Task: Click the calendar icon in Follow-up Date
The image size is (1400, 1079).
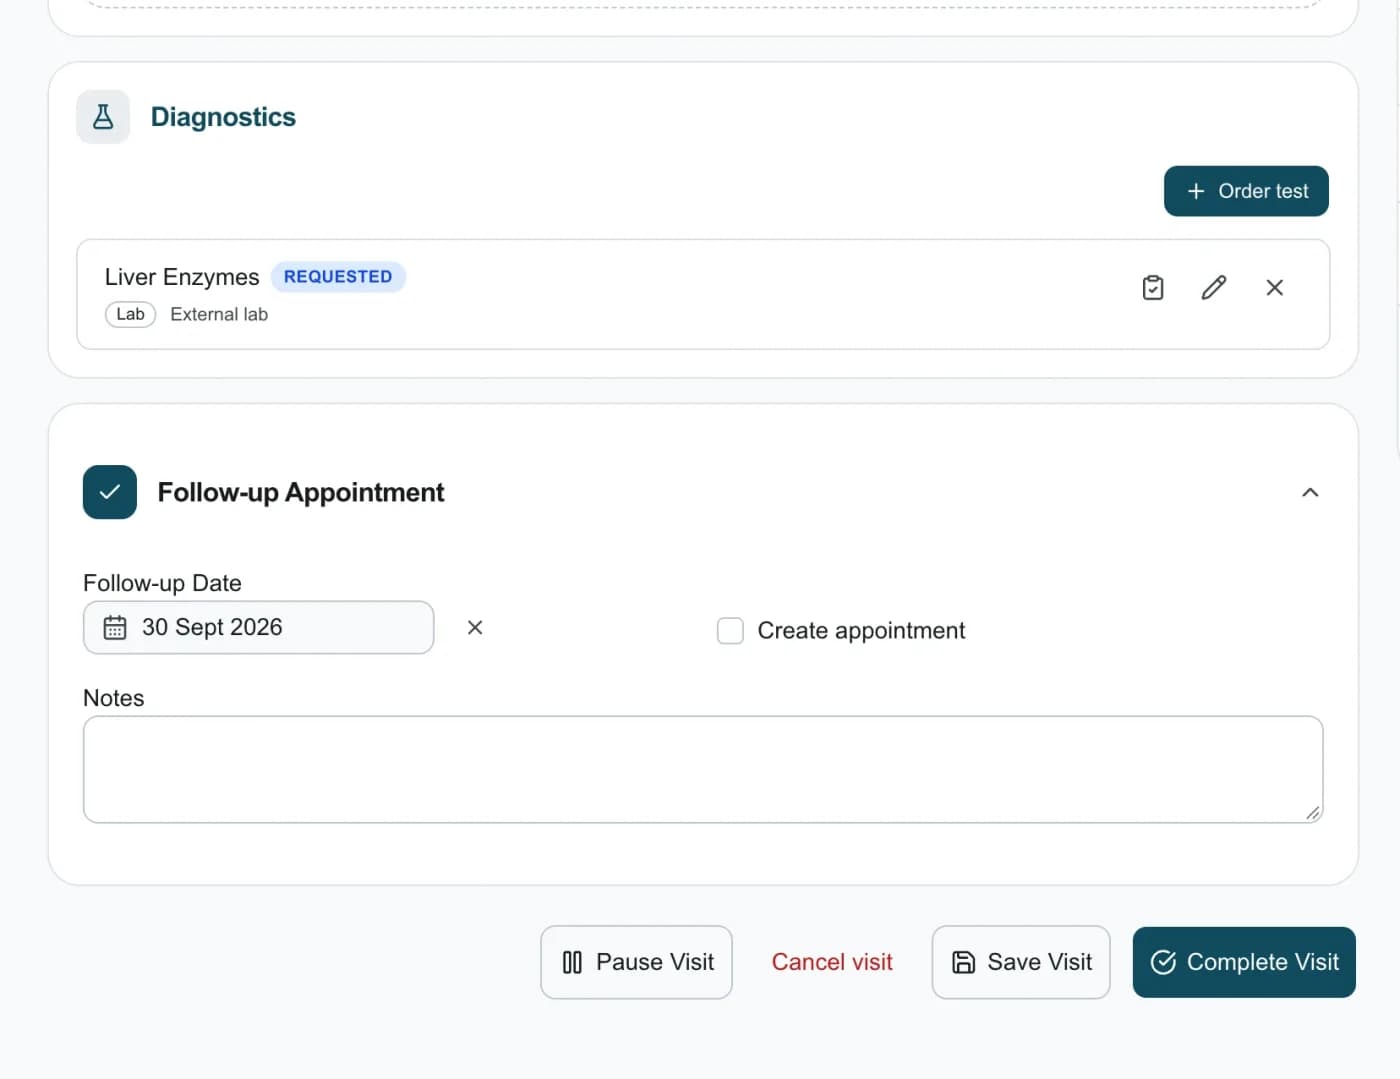Action: pyautogui.click(x=115, y=628)
